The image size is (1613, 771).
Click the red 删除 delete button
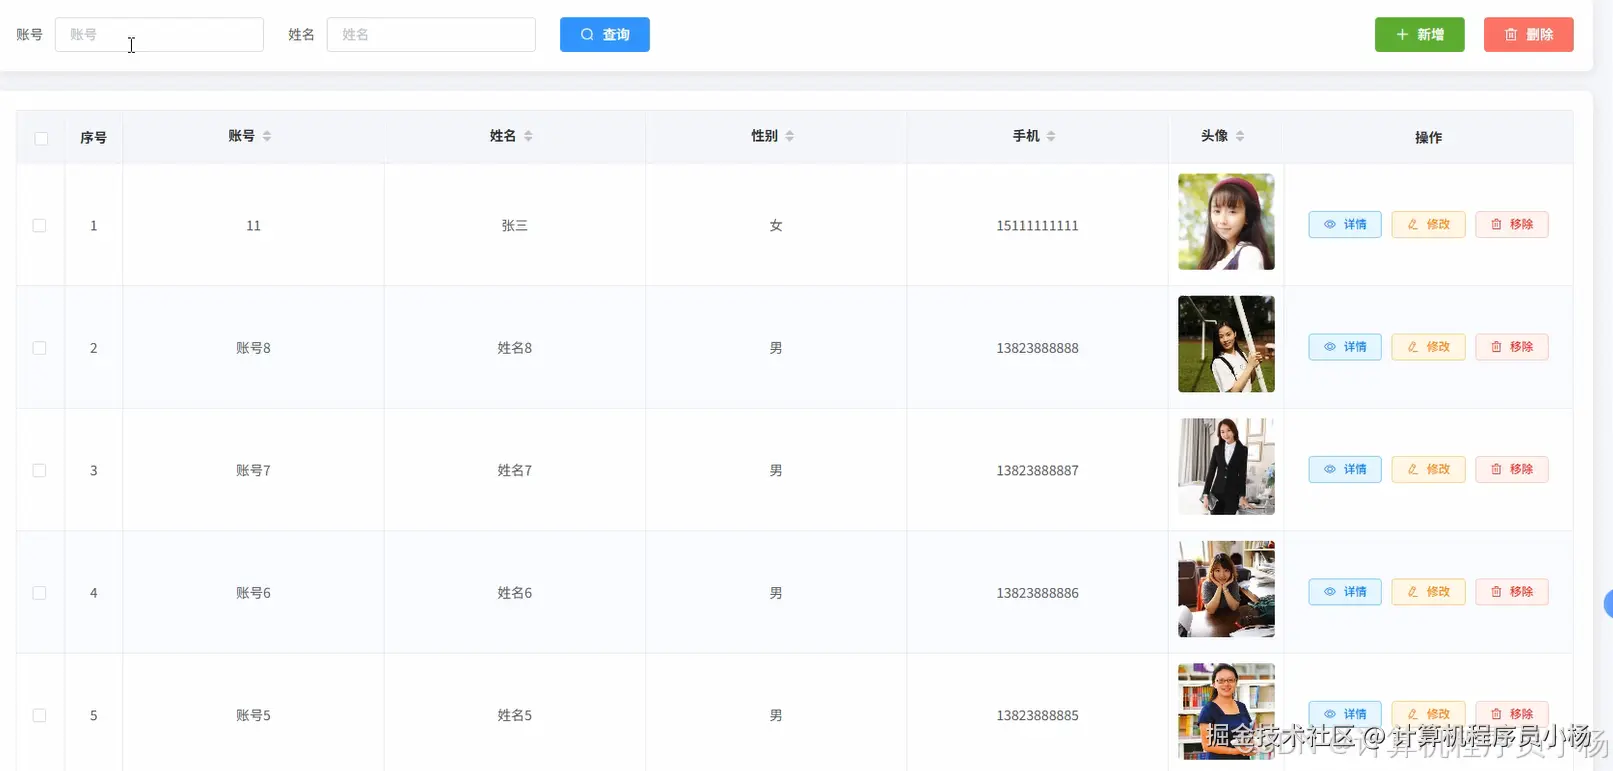[x=1528, y=35]
